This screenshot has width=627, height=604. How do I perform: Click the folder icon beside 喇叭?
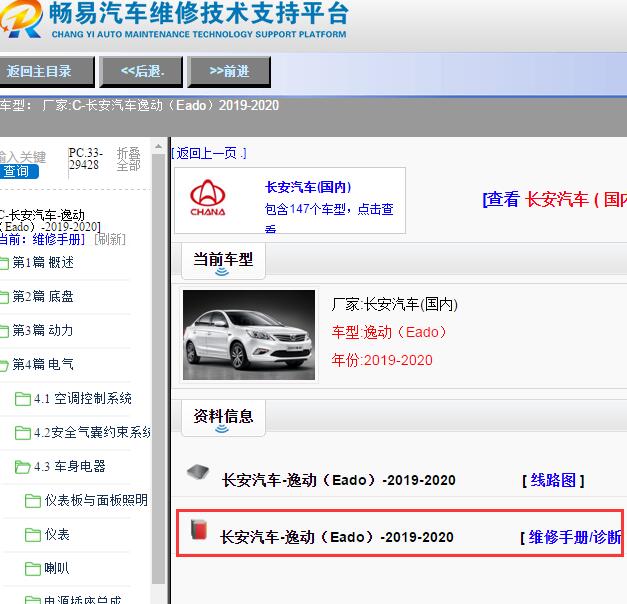point(33,569)
